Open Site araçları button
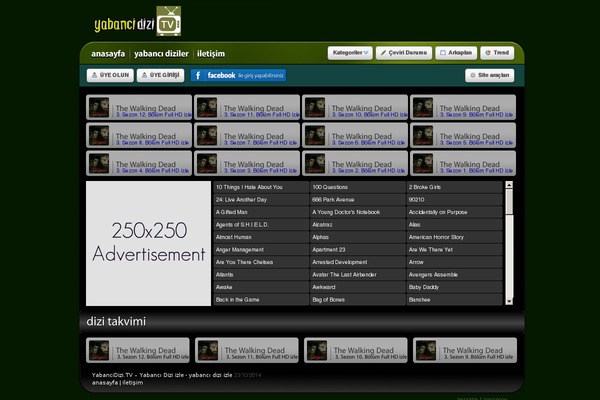 [x=489, y=75]
